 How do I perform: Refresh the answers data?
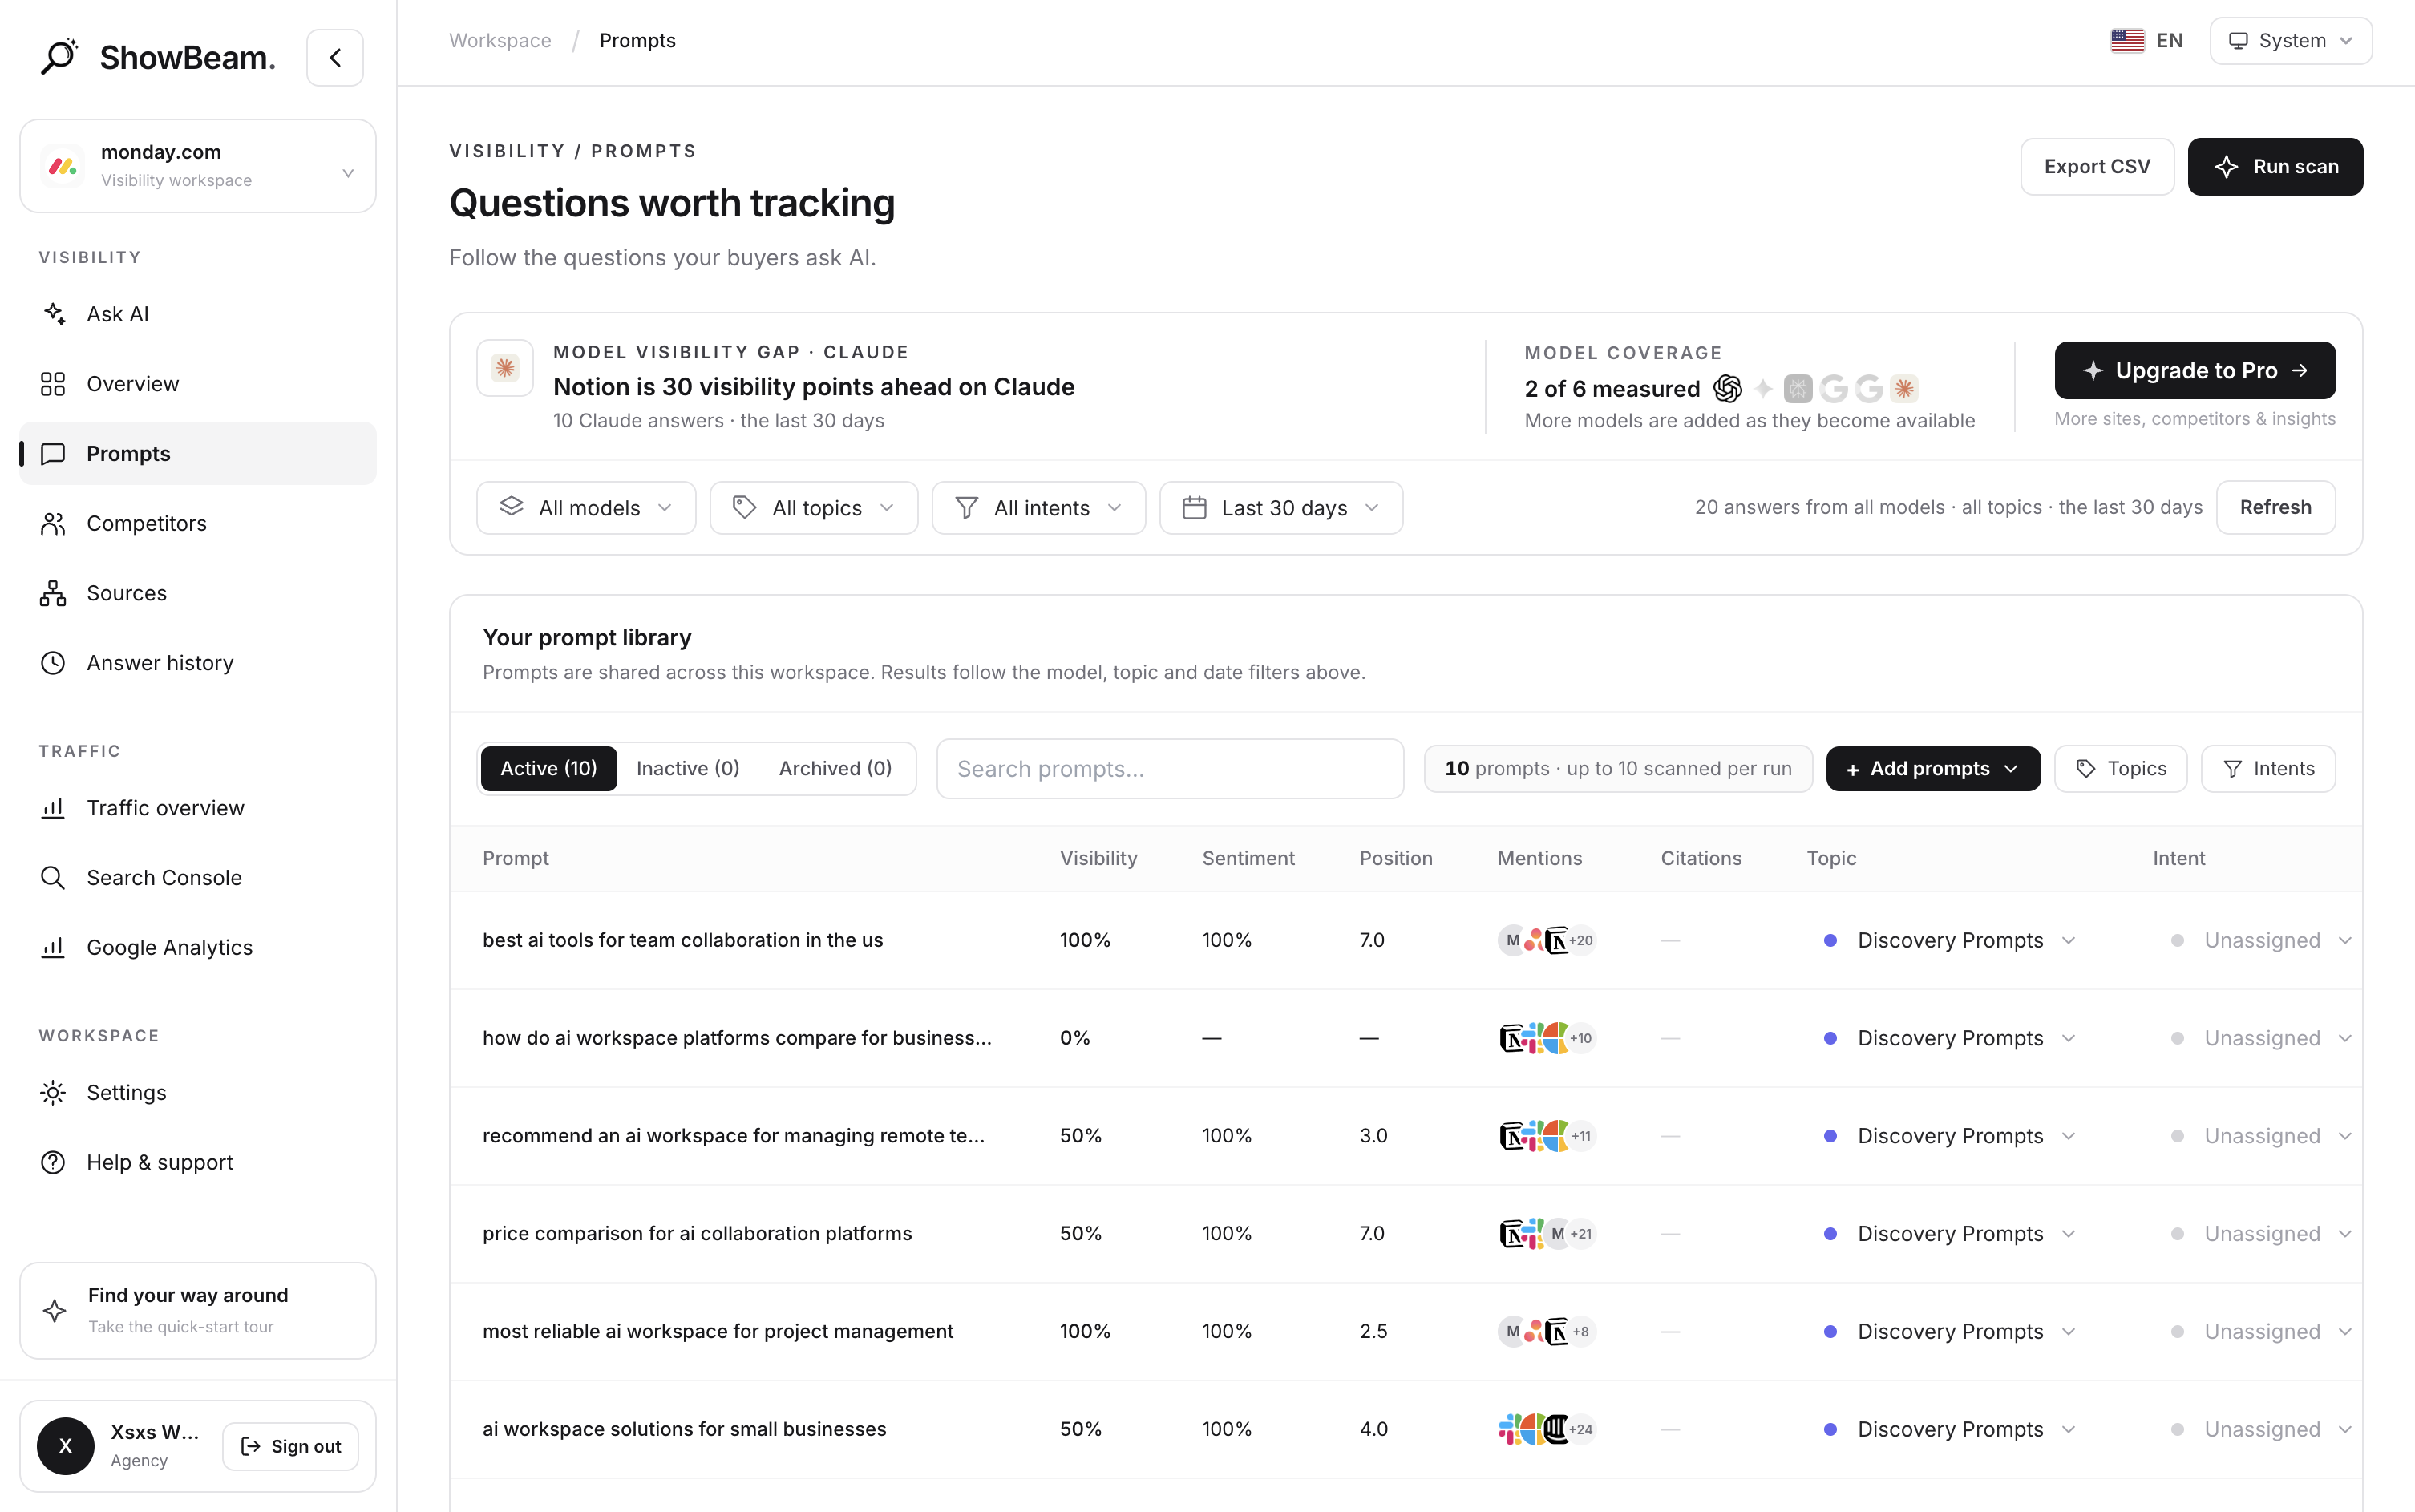pos(2275,508)
